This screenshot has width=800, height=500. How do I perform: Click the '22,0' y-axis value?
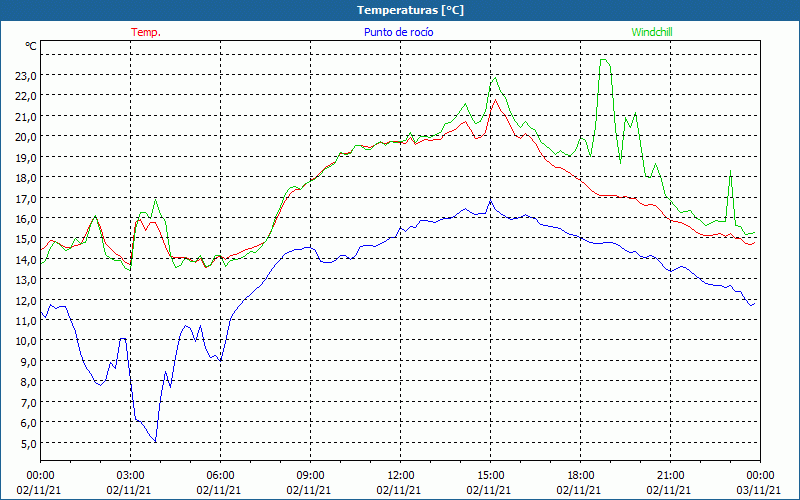pyautogui.click(x=26, y=96)
